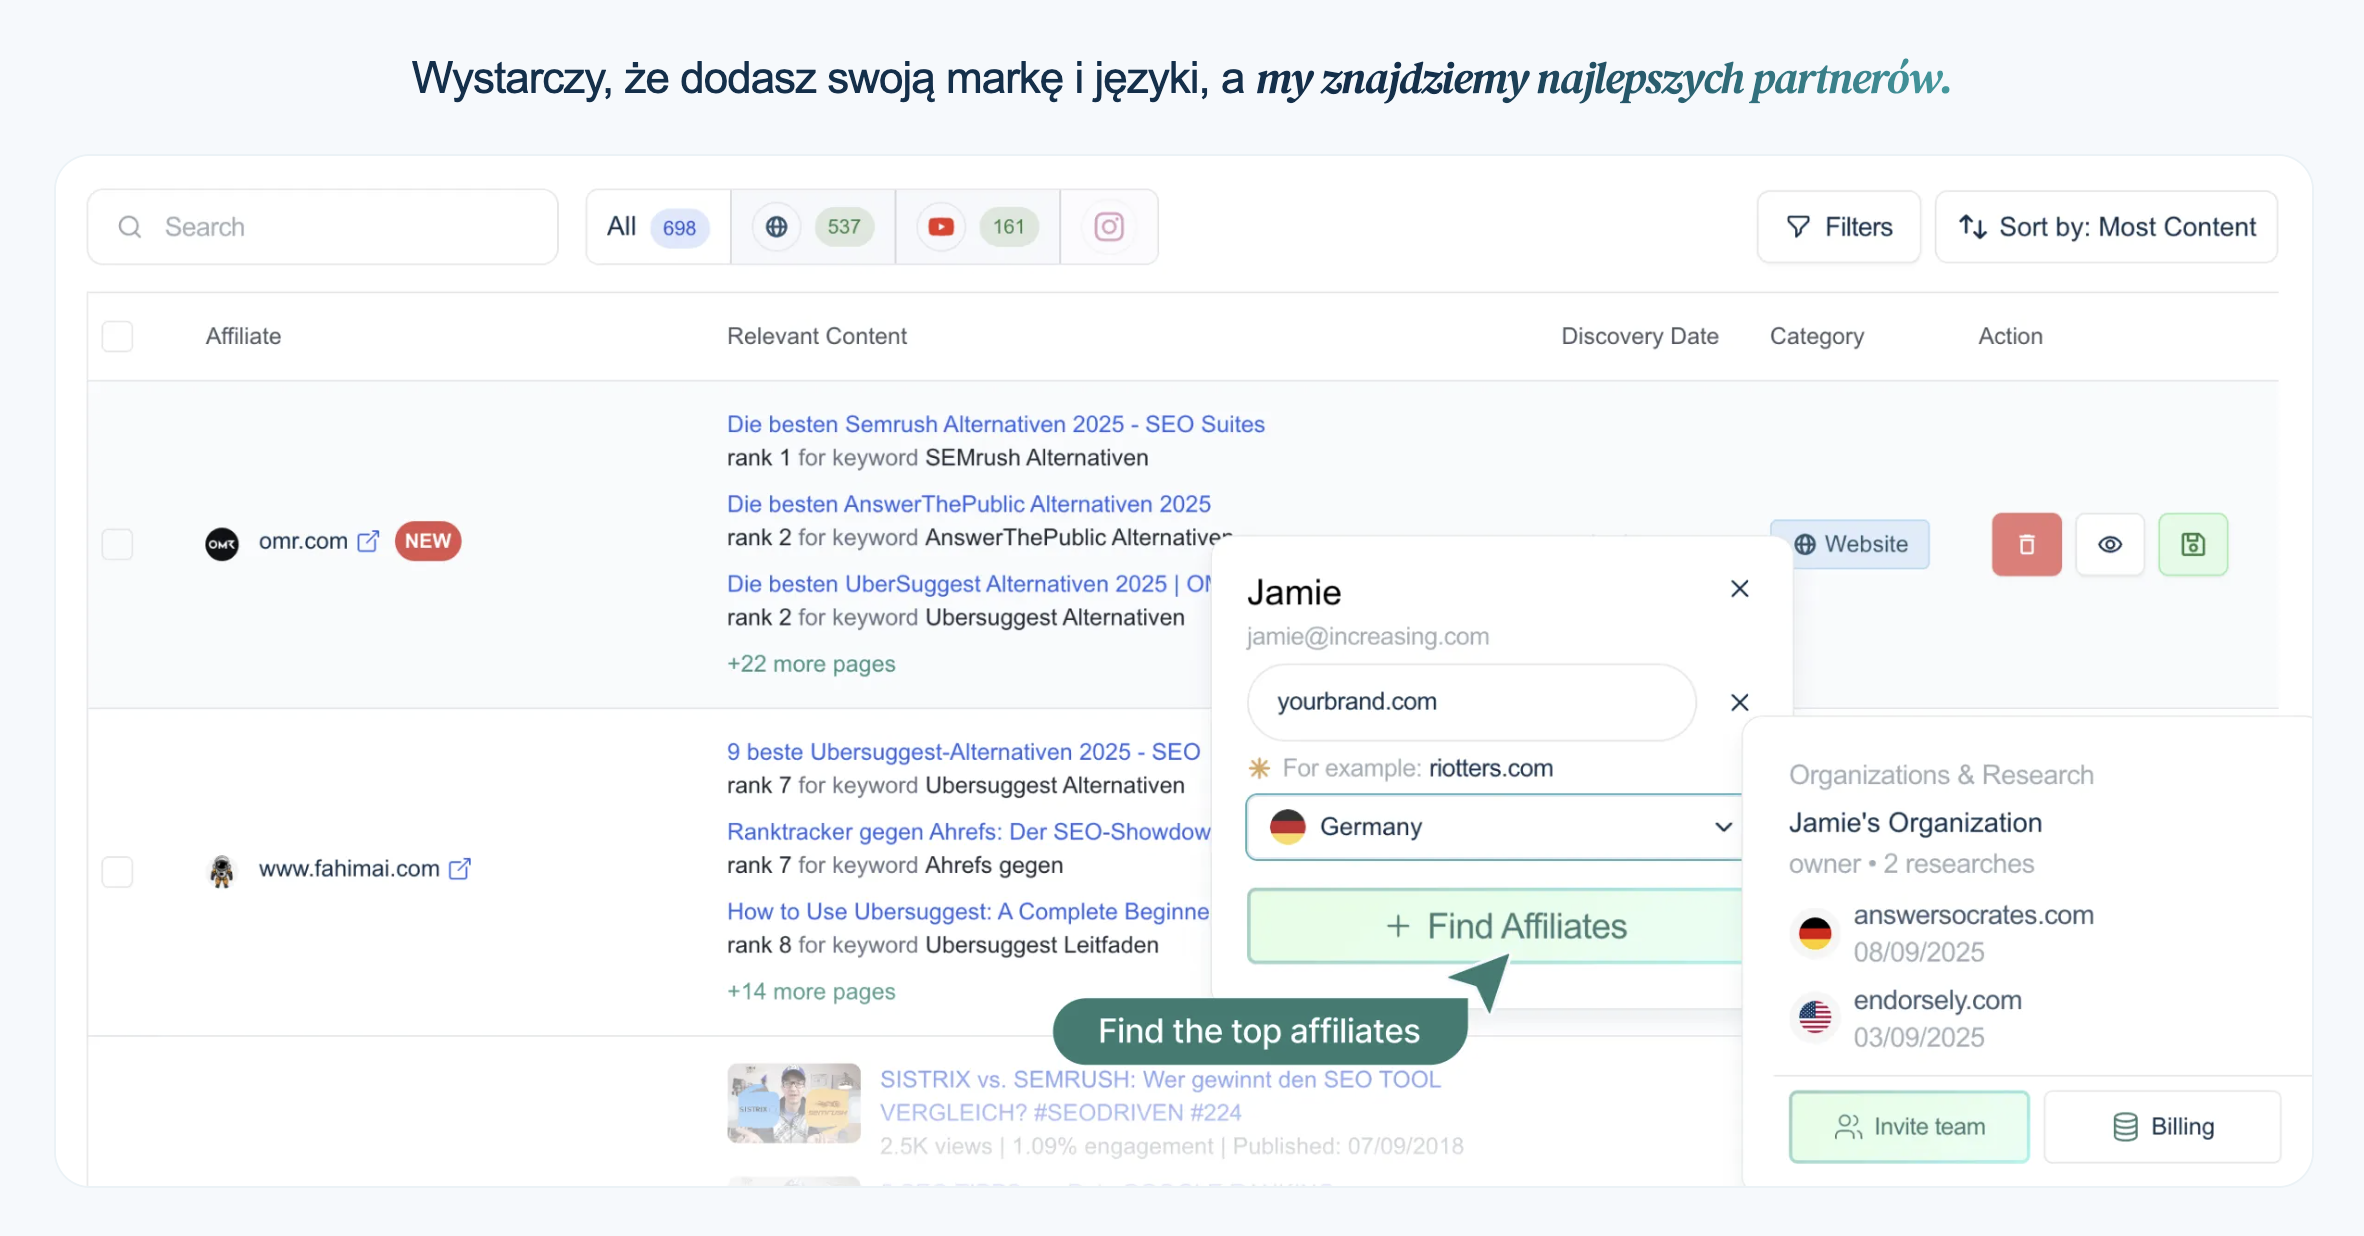2364x1236 pixels.
Task: Click the eye icon to view omr.com
Action: tap(2109, 544)
